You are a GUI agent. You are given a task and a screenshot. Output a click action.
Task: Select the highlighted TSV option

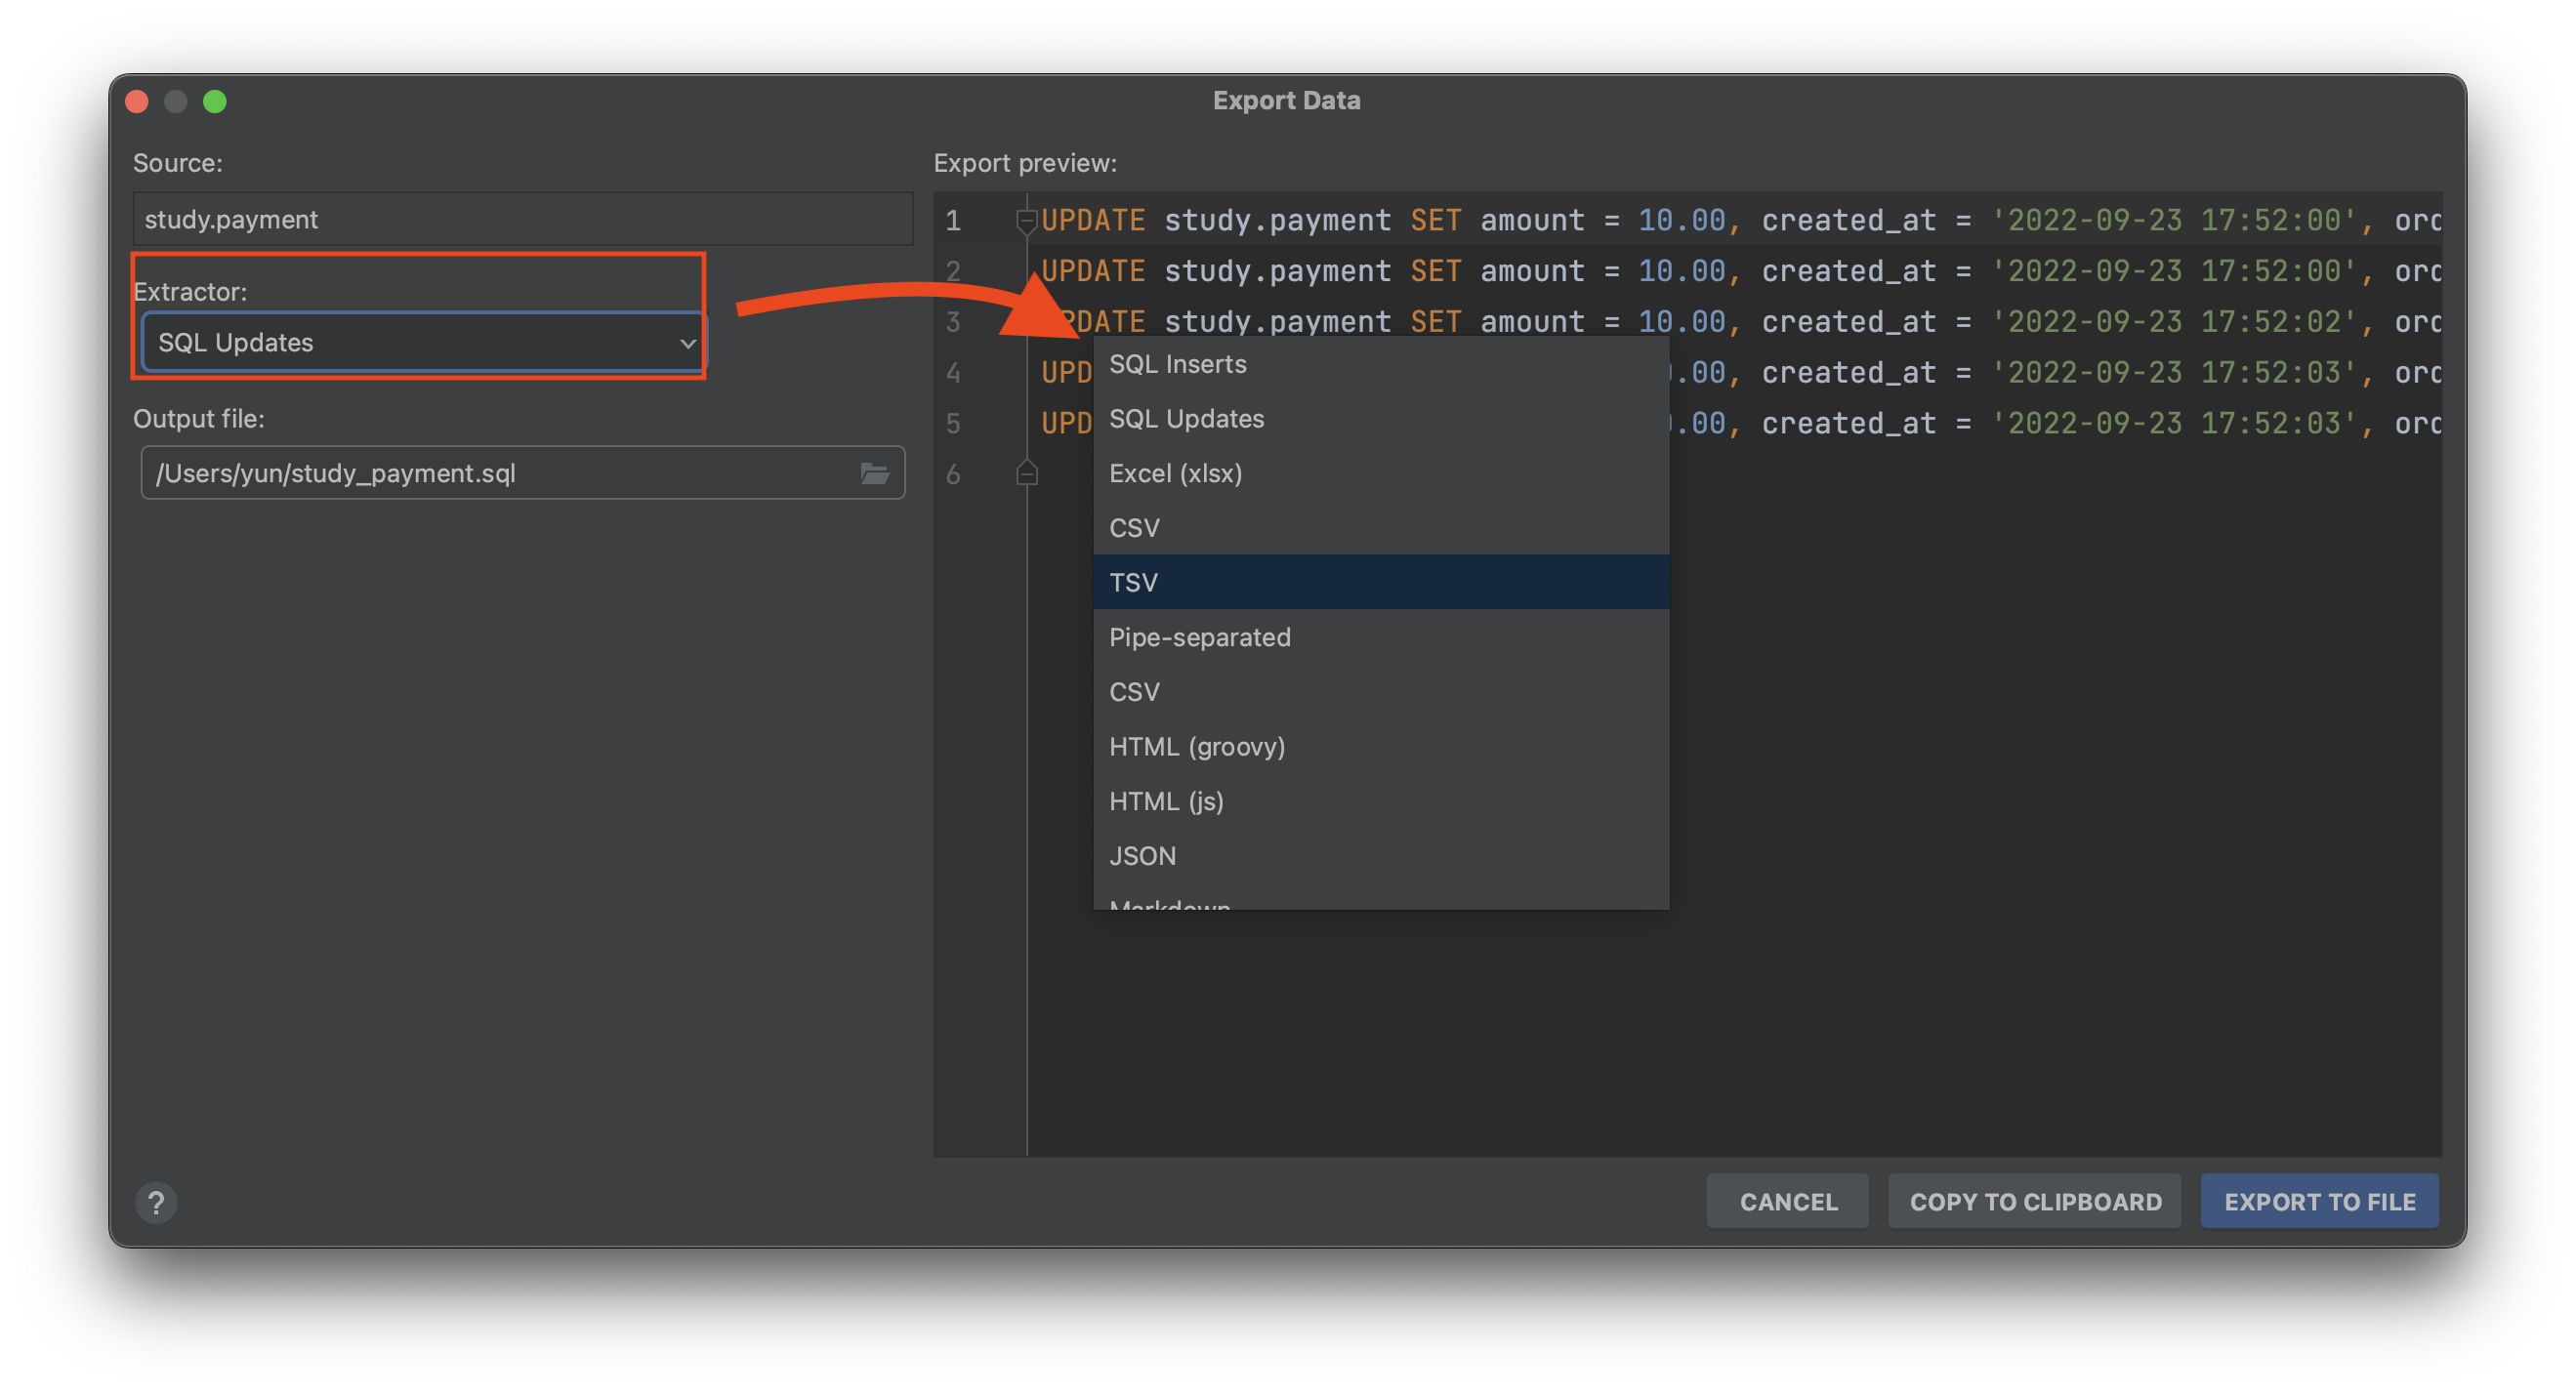pos(1133,582)
